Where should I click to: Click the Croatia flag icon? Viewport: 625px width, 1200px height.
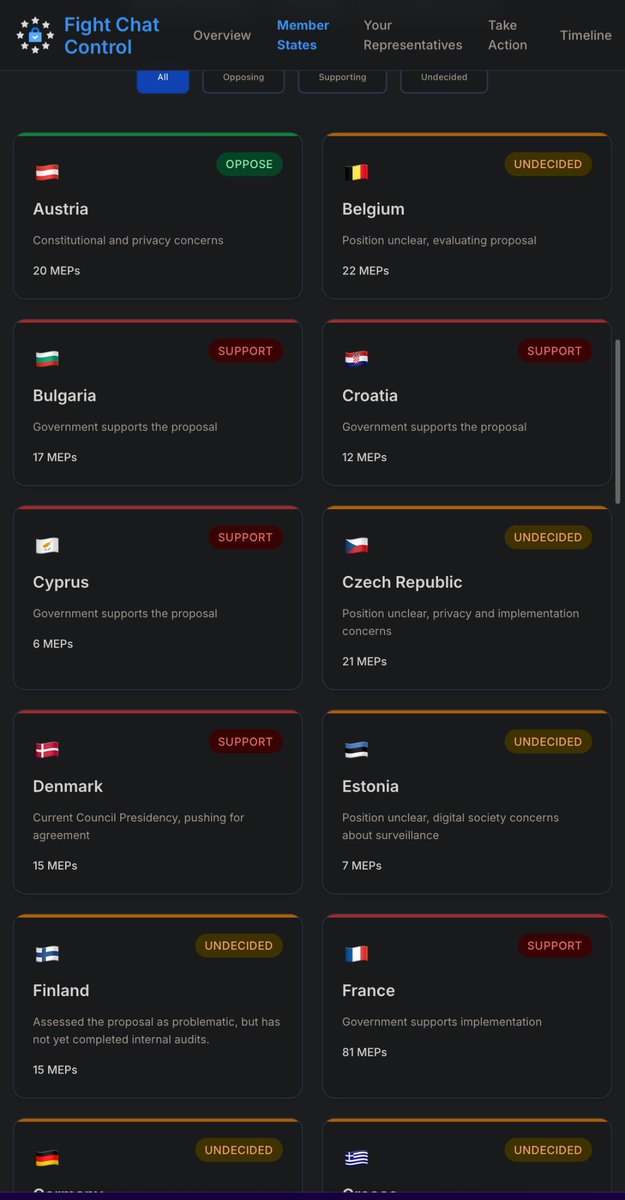tap(356, 358)
